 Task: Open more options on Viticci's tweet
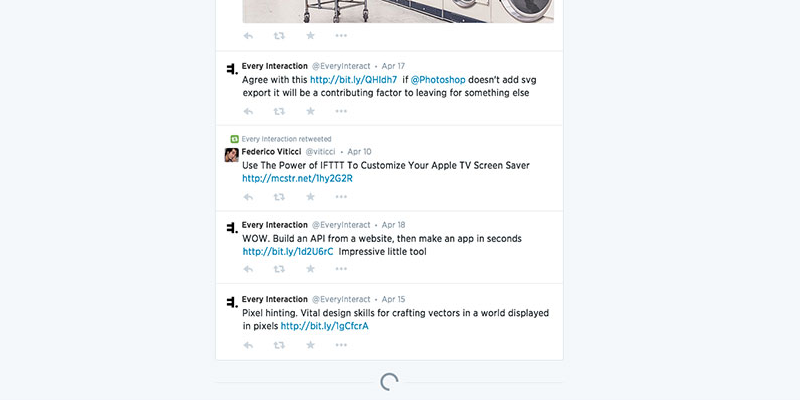[x=341, y=197]
